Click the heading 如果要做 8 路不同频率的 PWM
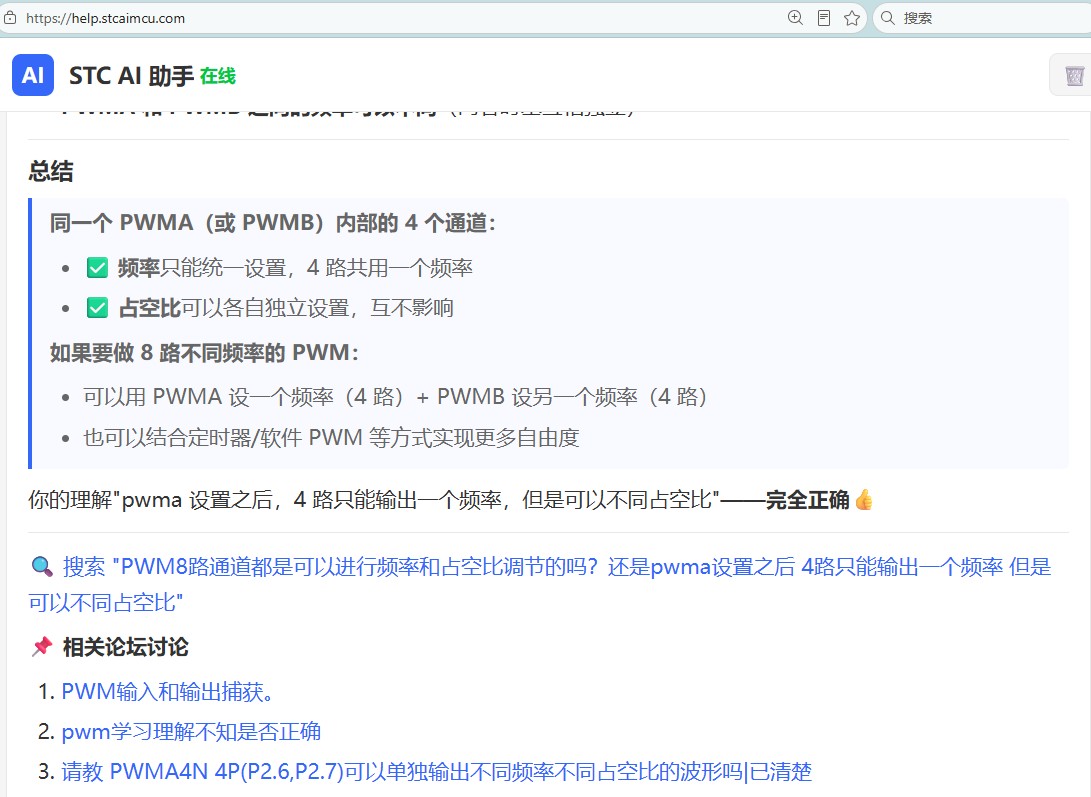1091x797 pixels. pyautogui.click(x=205, y=353)
